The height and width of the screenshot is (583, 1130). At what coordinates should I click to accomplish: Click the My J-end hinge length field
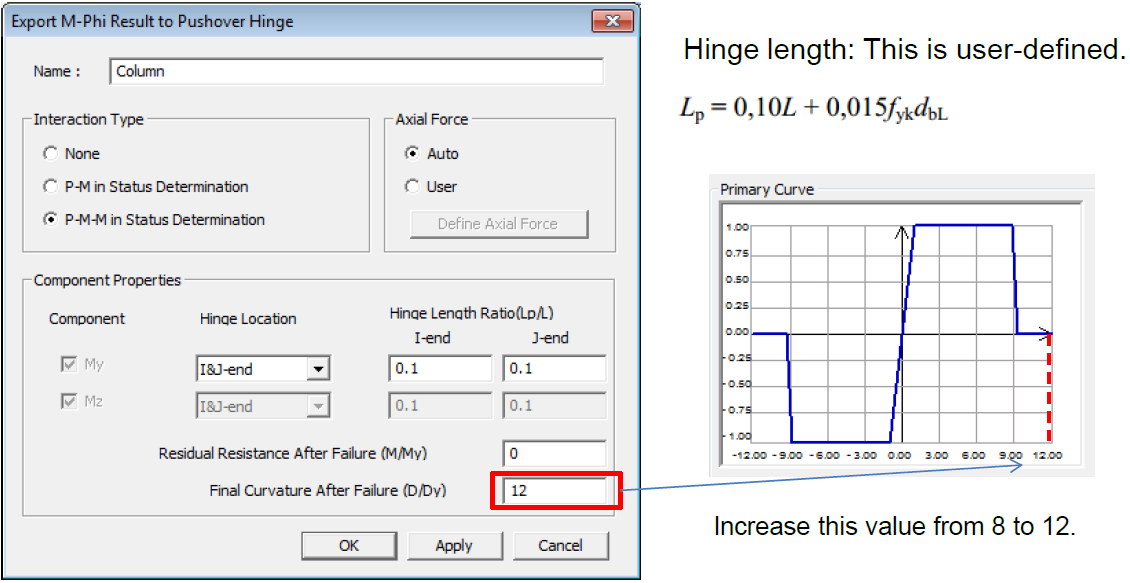pyautogui.click(x=554, y=369)
